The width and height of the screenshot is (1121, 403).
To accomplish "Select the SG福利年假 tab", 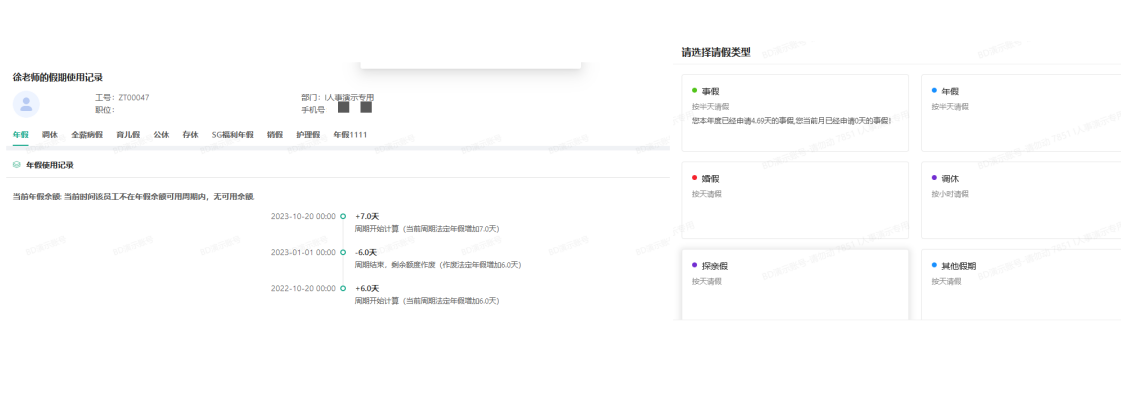I will click(232, 134).
